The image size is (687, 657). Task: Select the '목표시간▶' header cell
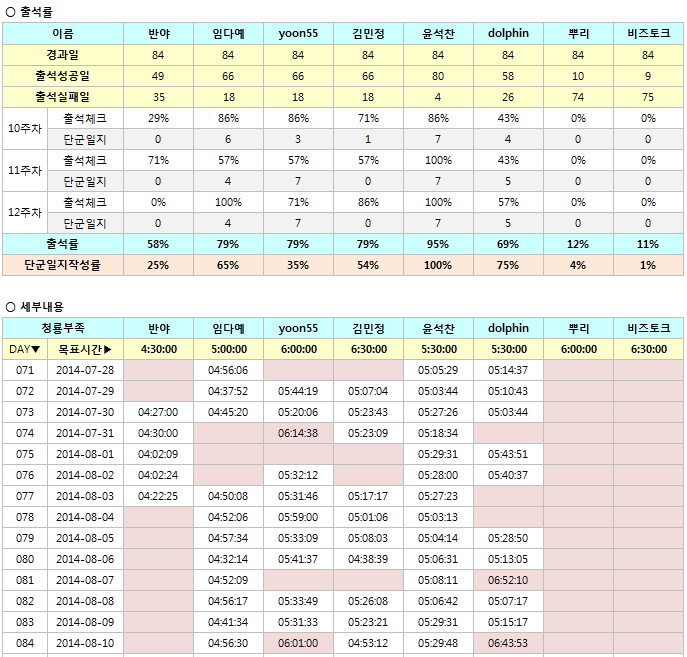(85, 349)
